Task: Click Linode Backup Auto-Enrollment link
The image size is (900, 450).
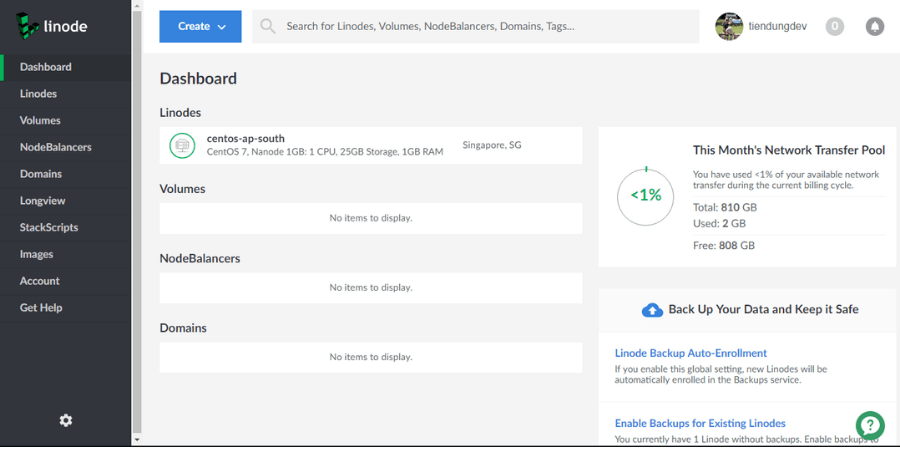Action: point(690,353)
